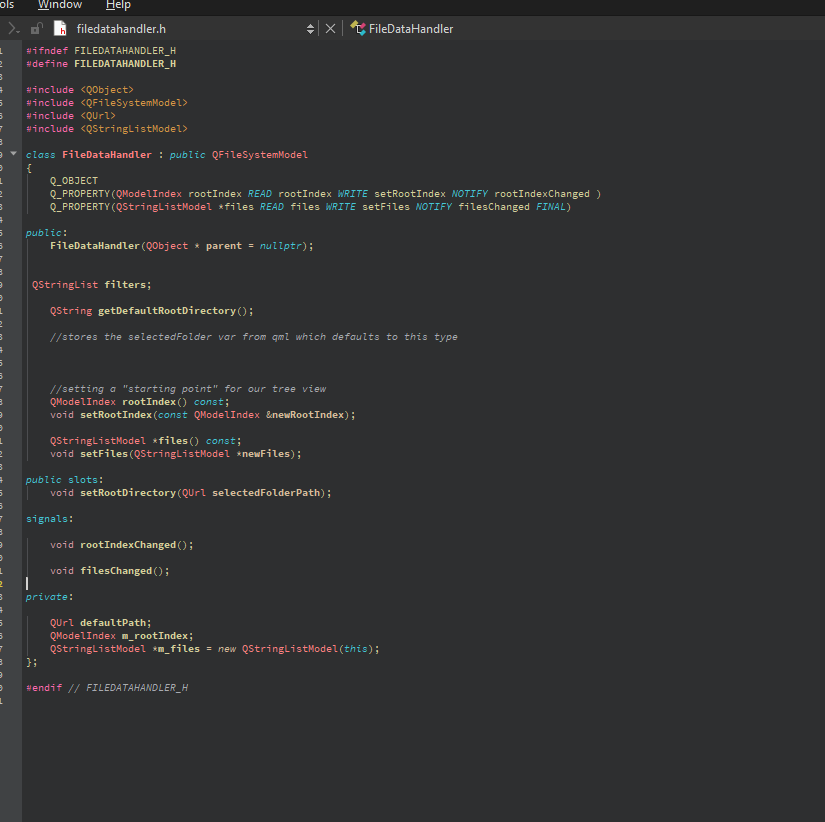This screenshot has width=825, height=822.
Task: Click the '#include <QObject>' line
Action: [x=80, y=90]
